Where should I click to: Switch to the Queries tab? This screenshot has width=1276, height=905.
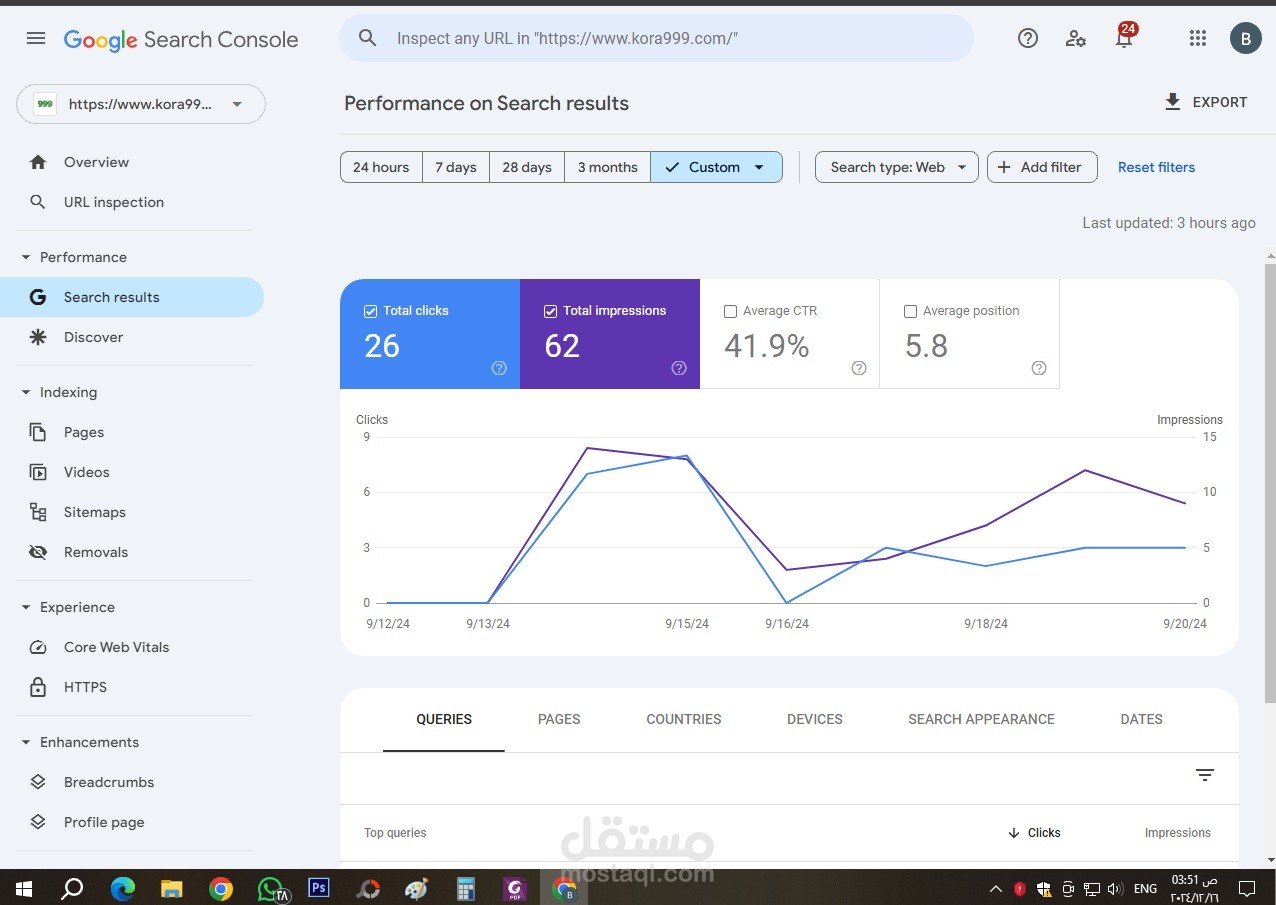coord(444,719)
